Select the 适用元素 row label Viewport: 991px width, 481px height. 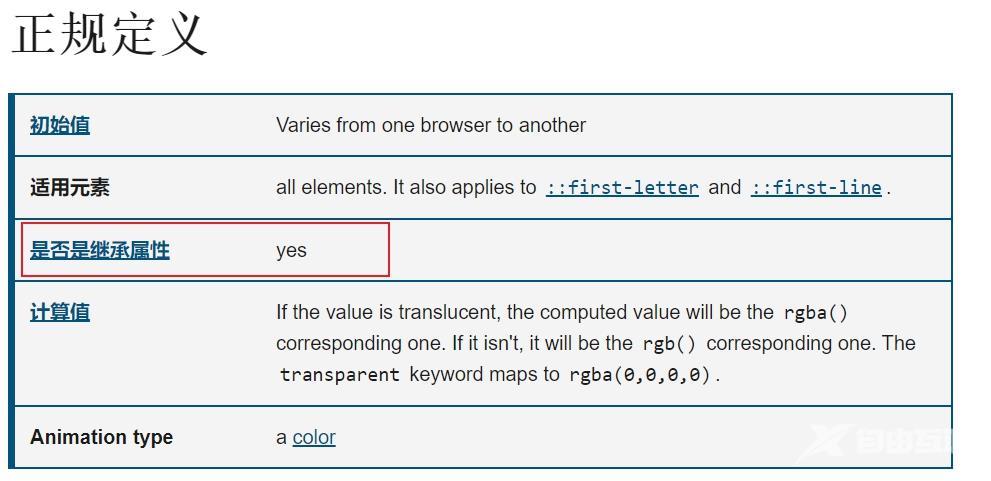tap(70, 187)
